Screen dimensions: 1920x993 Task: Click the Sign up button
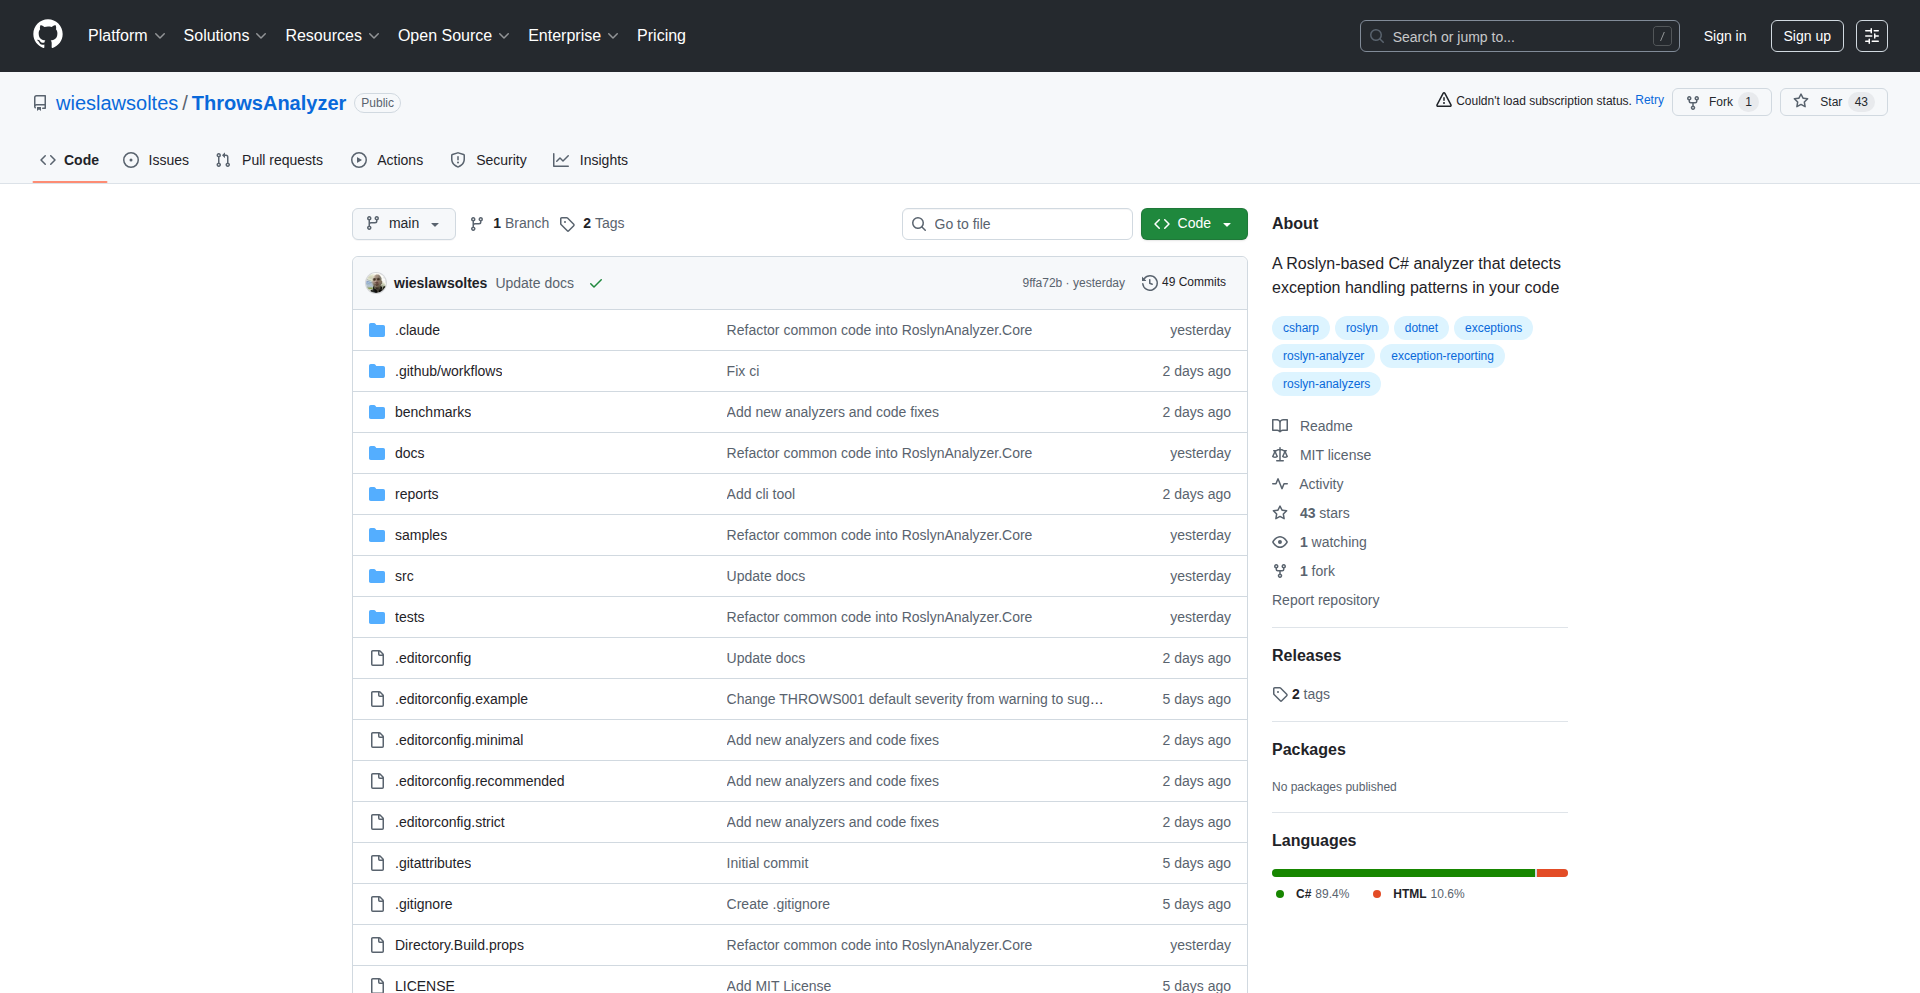point(1806,36)
